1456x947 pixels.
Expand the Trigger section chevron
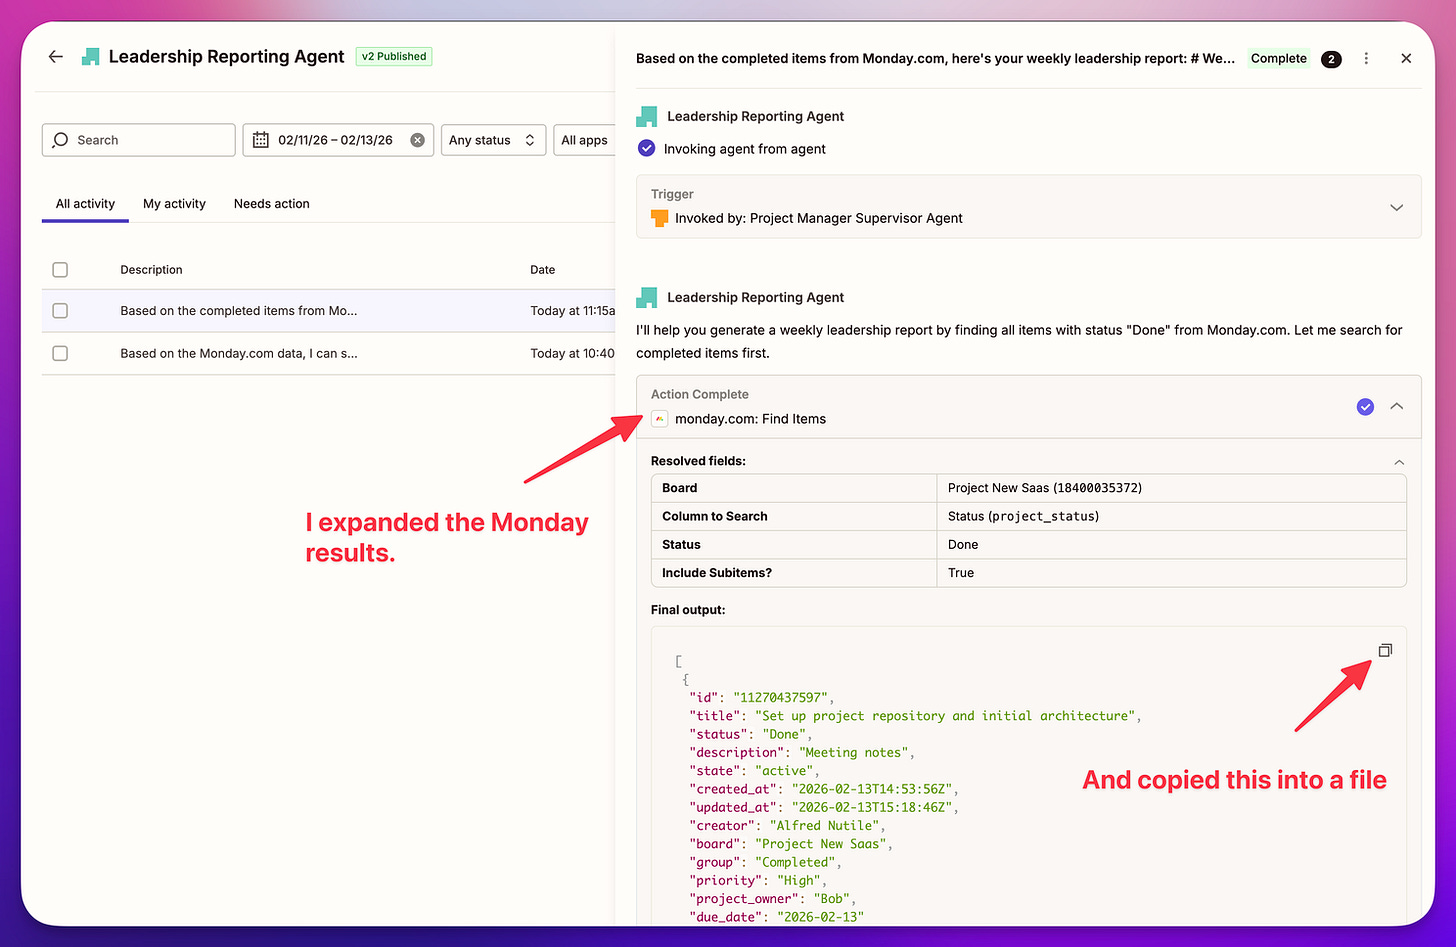[x=1397, y=207]
